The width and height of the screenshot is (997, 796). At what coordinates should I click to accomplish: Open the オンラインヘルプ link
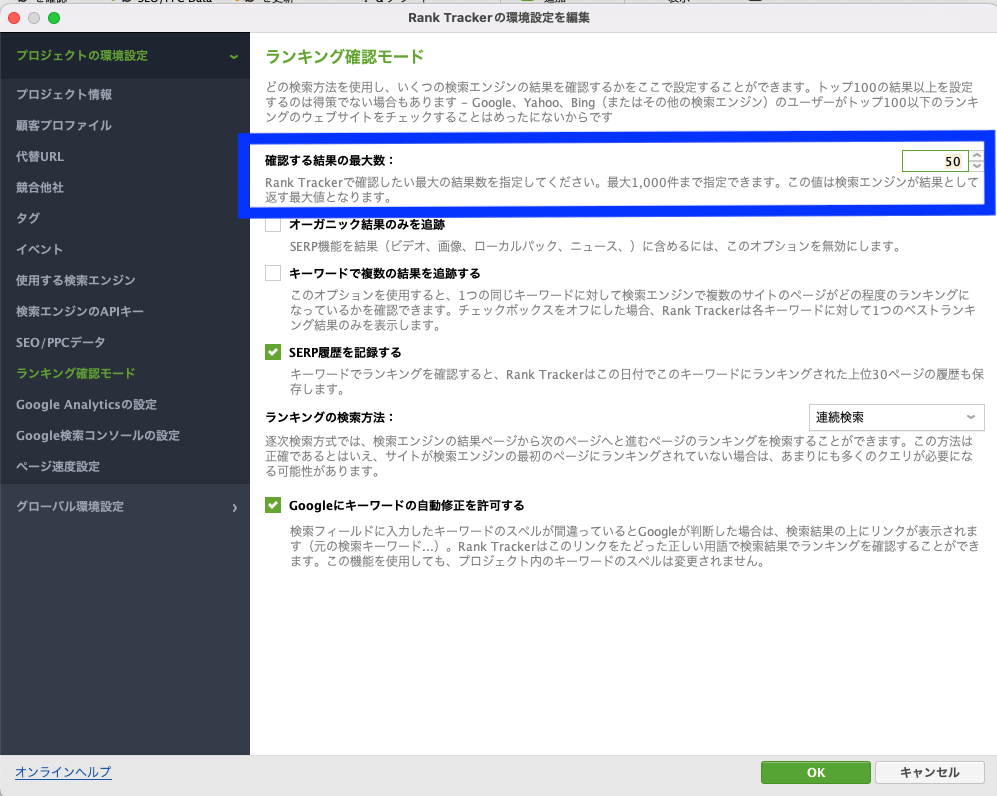click(64, 772)
